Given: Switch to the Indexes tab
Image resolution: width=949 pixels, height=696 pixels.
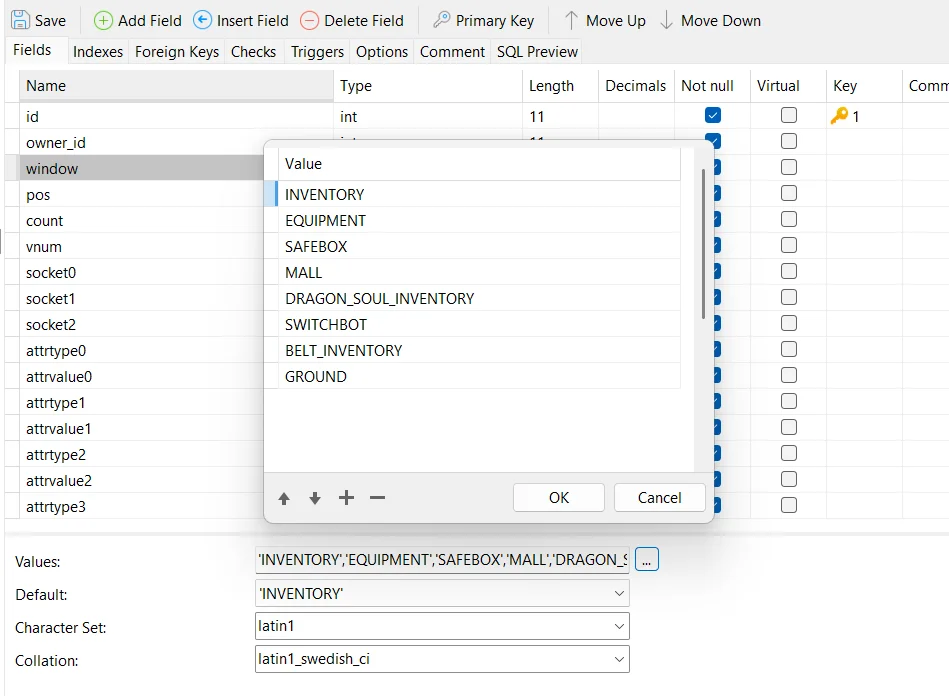Looking at the screenshot, I should tap(98, 52).
